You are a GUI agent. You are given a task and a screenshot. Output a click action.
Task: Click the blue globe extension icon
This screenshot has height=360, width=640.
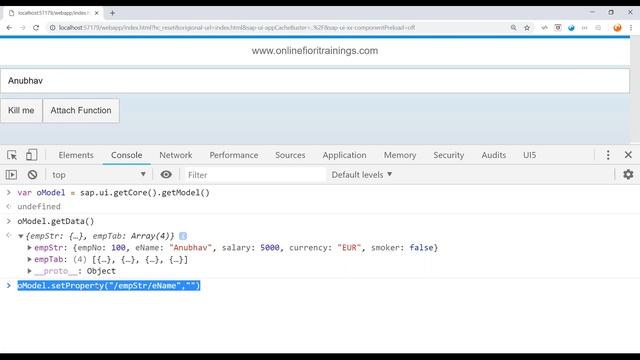tap(571, 28)
